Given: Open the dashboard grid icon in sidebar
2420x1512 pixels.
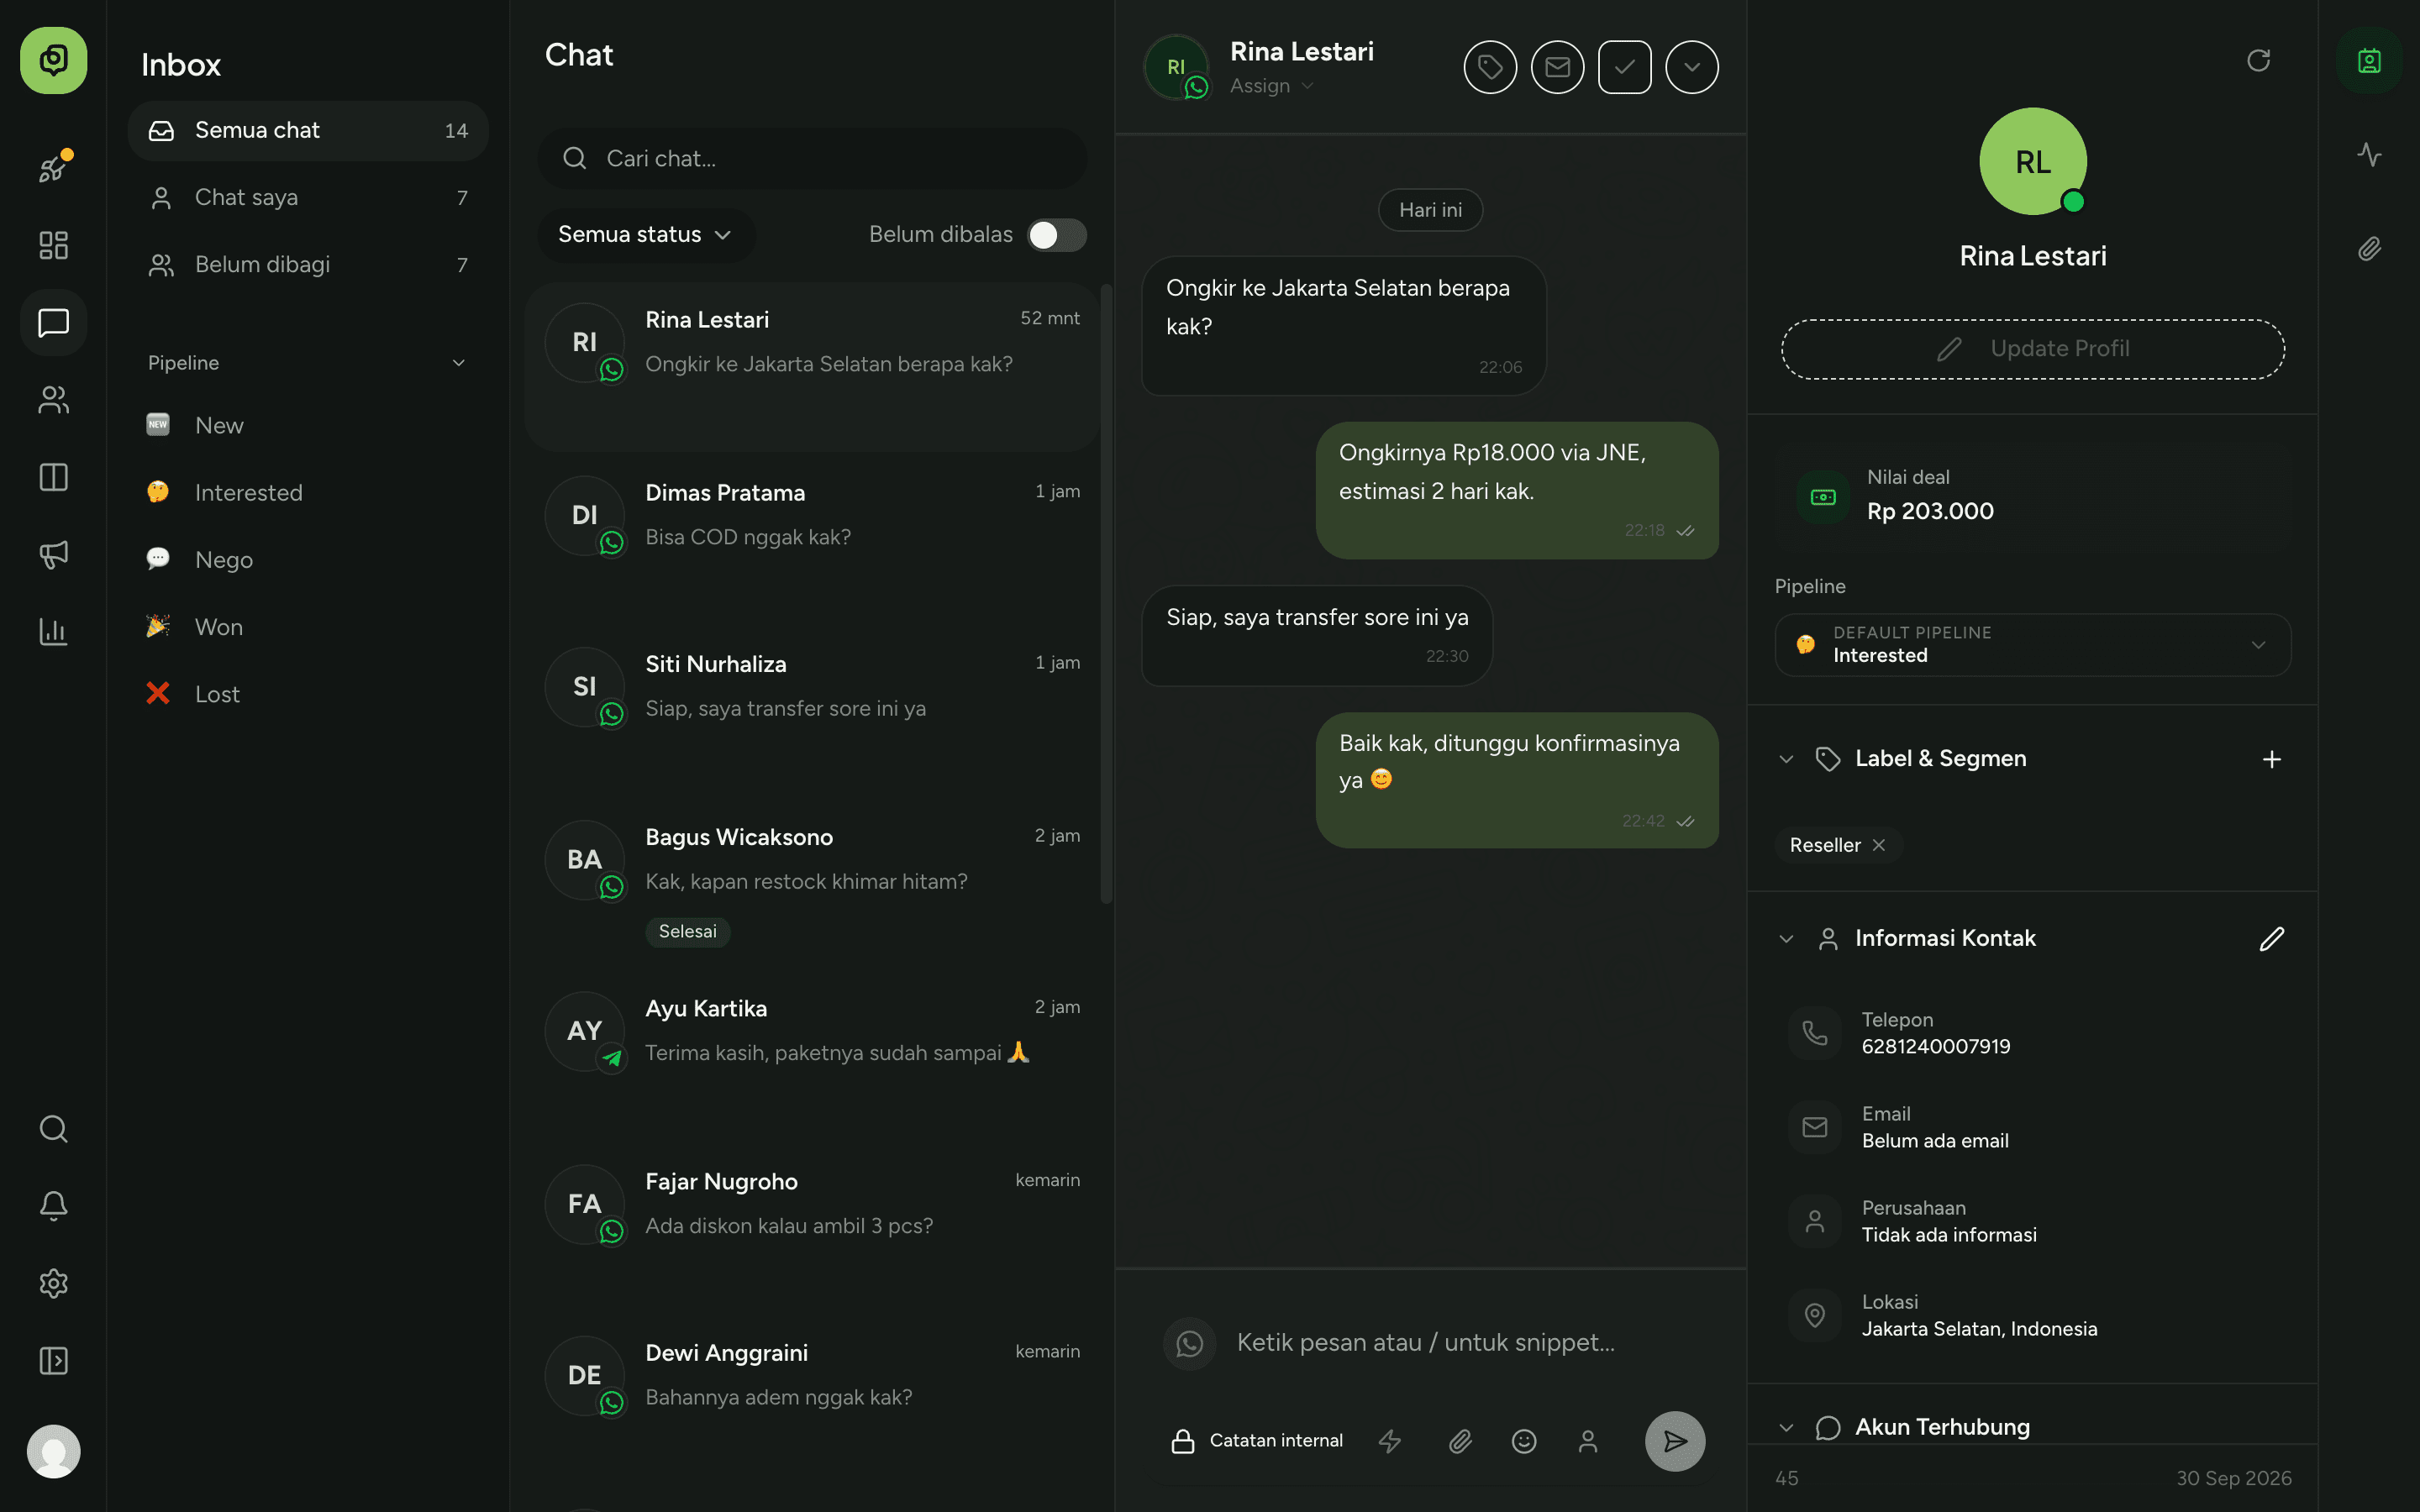Looking at the screenshot, I should click(x=53, y=245).
